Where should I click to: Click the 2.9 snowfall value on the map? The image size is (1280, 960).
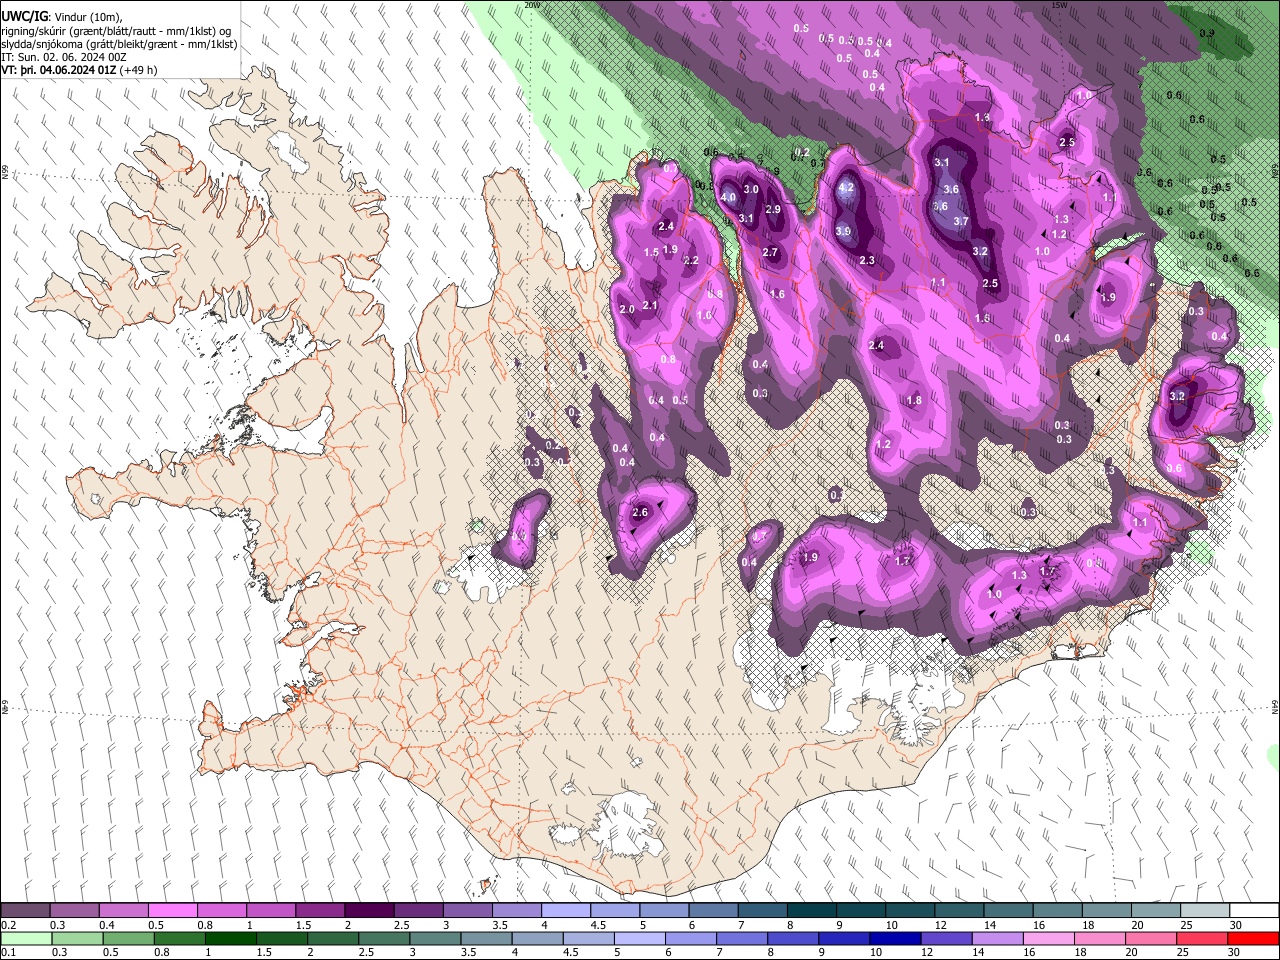coord(773,210)
